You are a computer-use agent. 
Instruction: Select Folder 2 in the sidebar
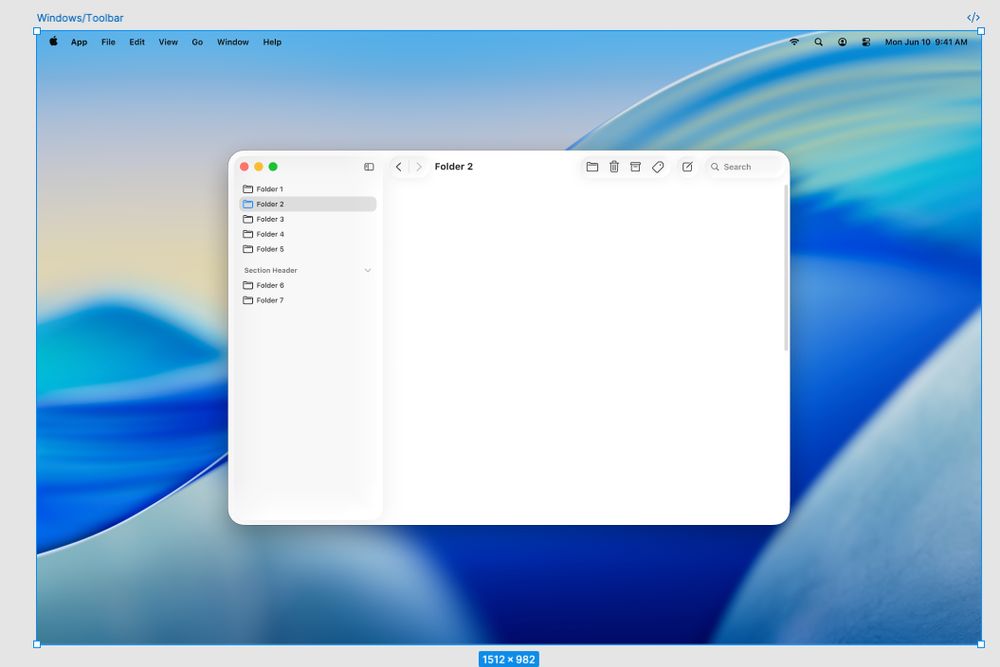pyautogui.click(x=307, y=204)
